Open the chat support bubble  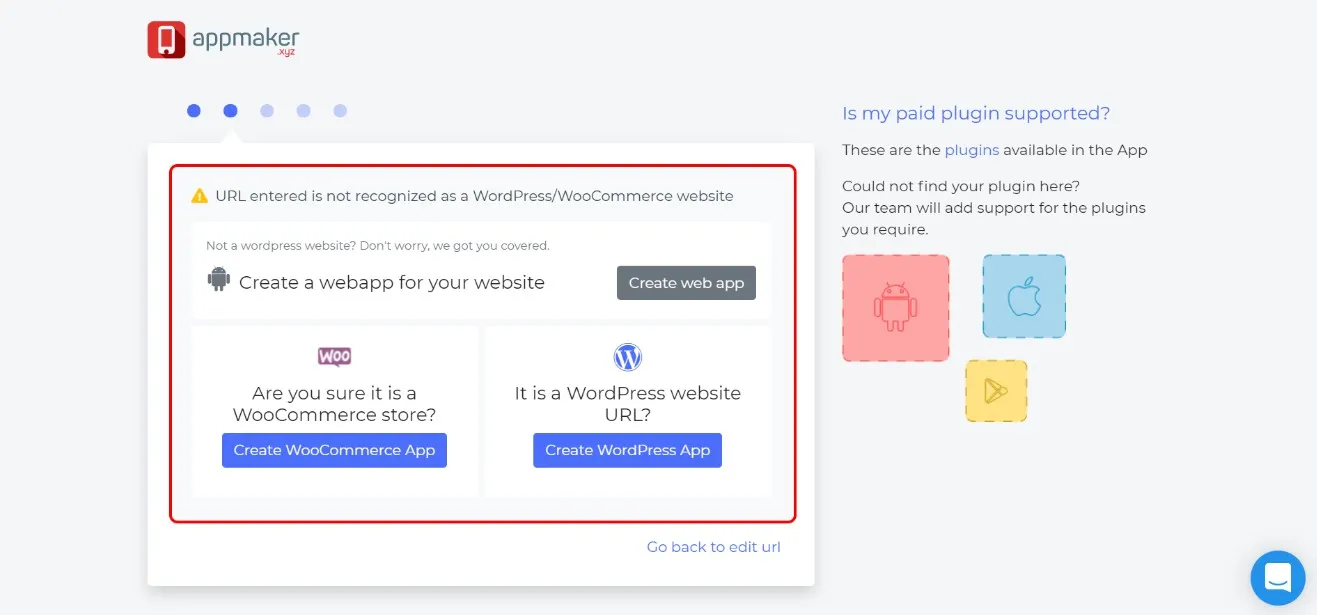pyautogui.click(x=1278, y=578)
